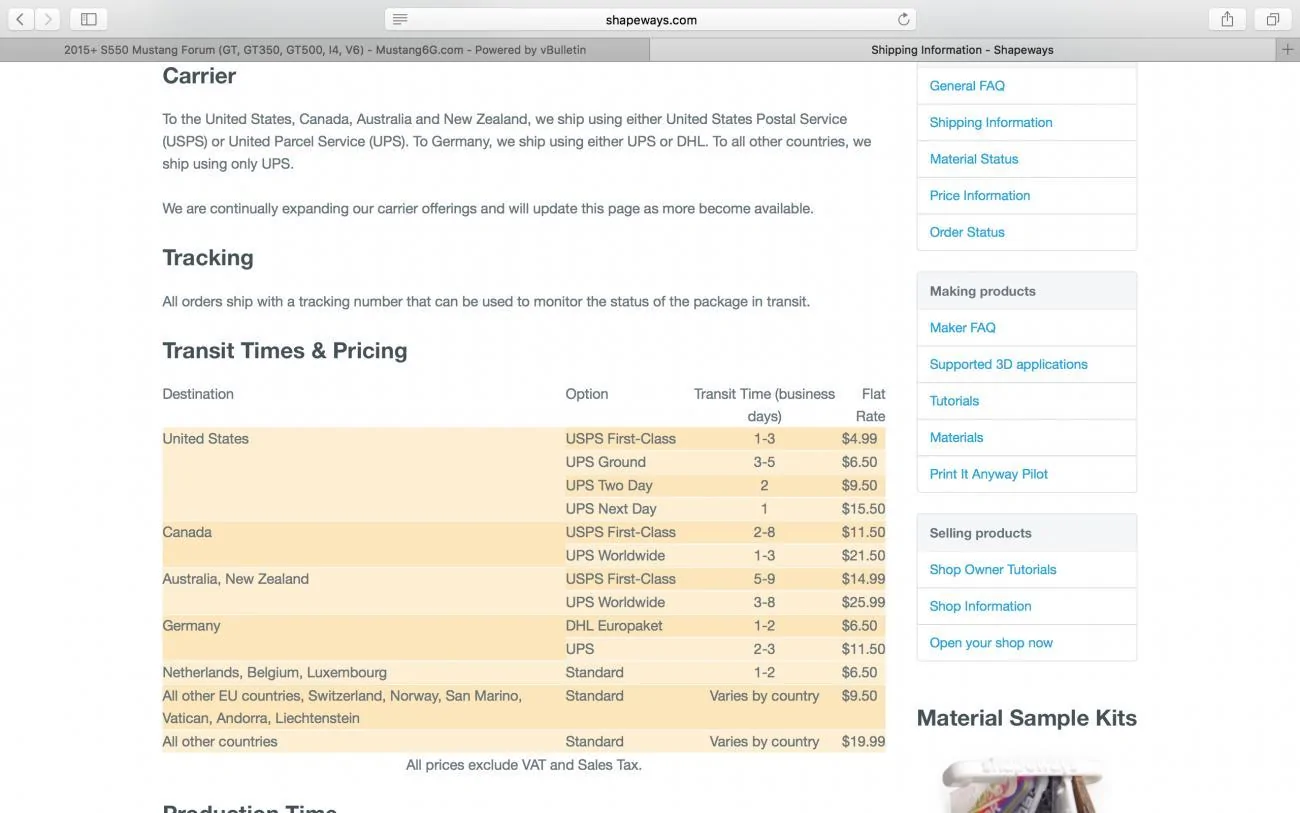Toggle the Safari sidebar button
Screen dimensions: 1300x813
(88, 19)
